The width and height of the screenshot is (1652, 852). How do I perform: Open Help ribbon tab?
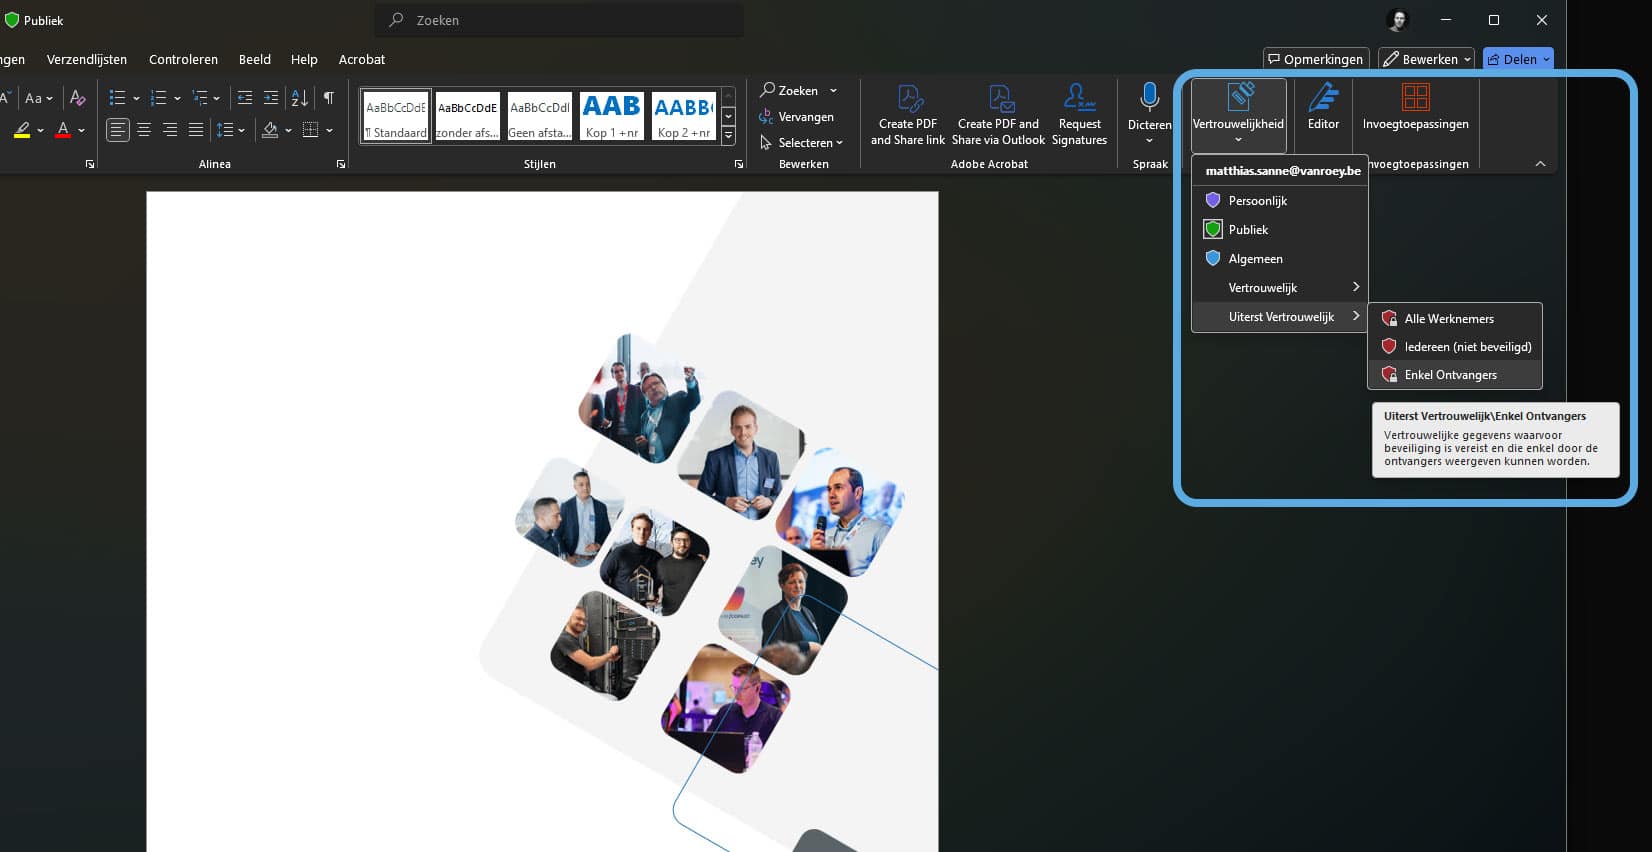304,60
